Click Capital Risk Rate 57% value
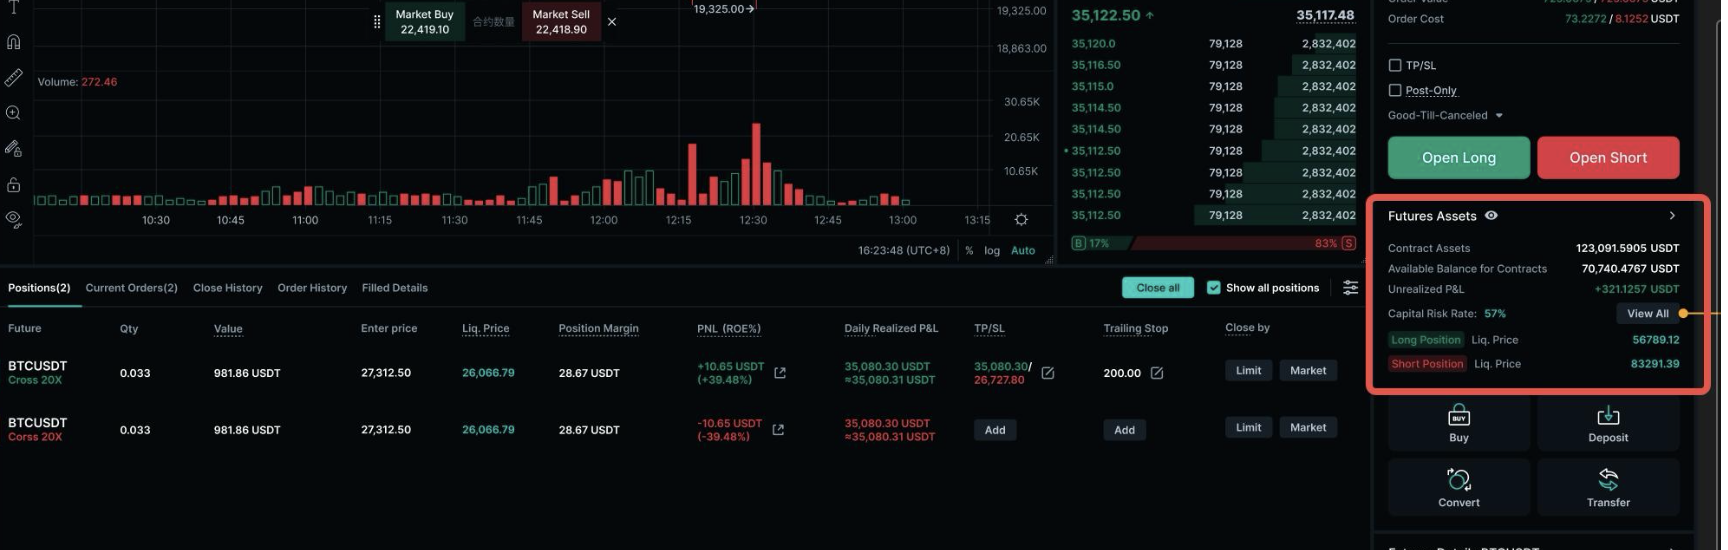Viewport: 1728px width, 550px height. [1495, 314]
